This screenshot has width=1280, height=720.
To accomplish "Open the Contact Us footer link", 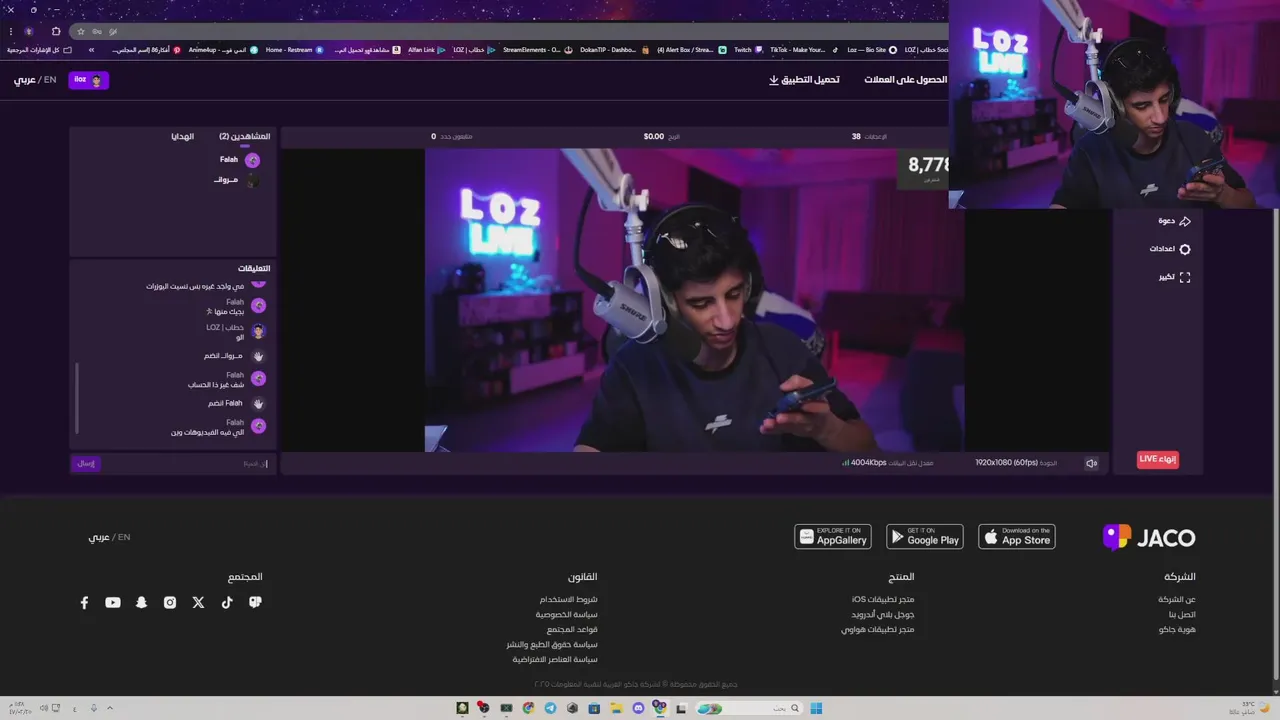I will (1182, 614).
